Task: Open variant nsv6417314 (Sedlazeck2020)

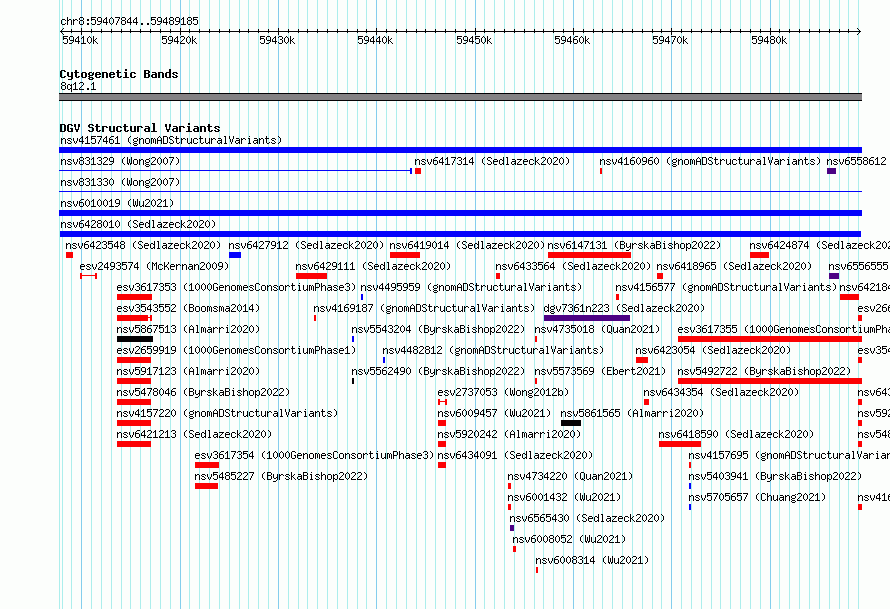Action: click(x=492, y=161)
